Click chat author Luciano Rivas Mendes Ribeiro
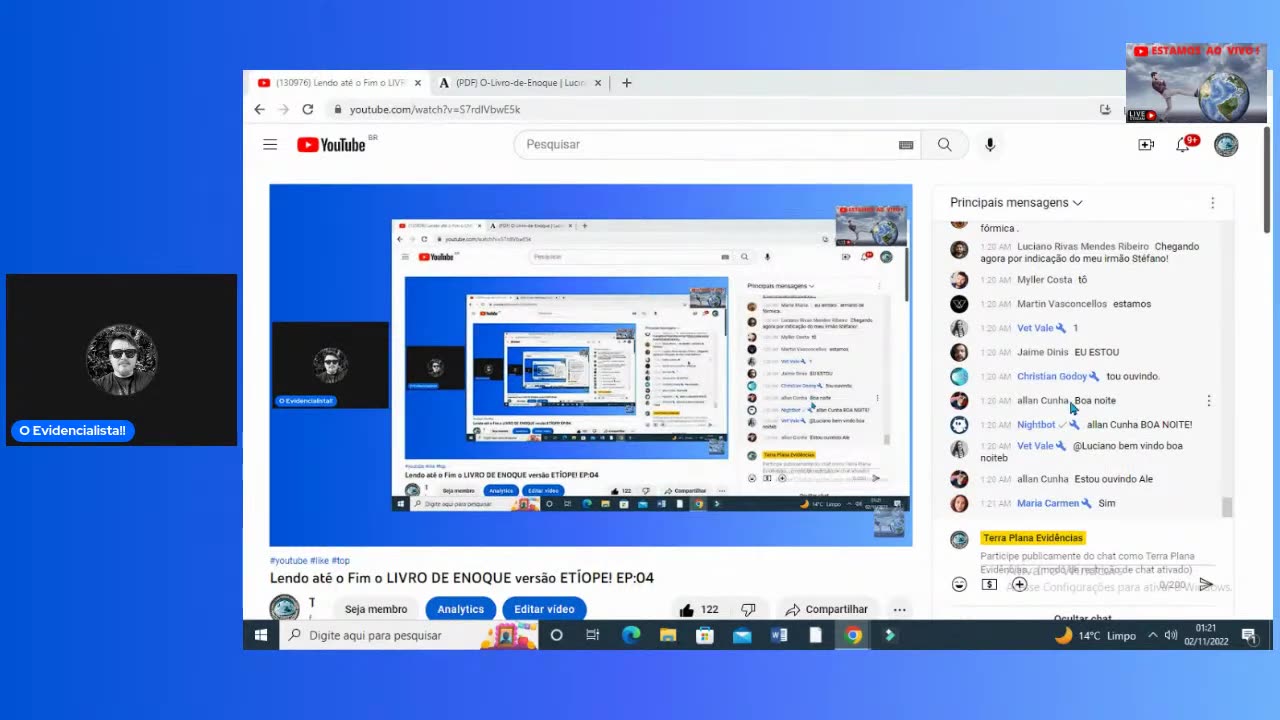The height and width of the screenshot is (720, 1280). (1083, 246)
